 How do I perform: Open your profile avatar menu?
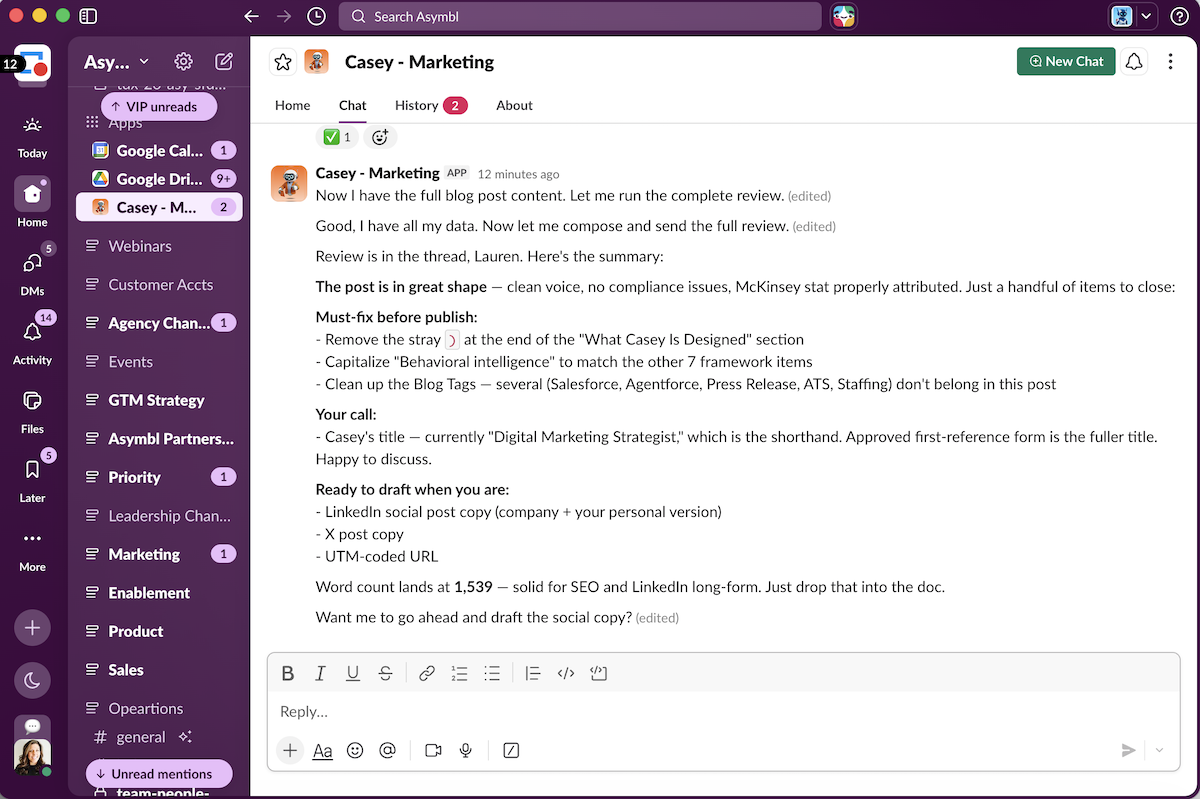coord(32,758)
